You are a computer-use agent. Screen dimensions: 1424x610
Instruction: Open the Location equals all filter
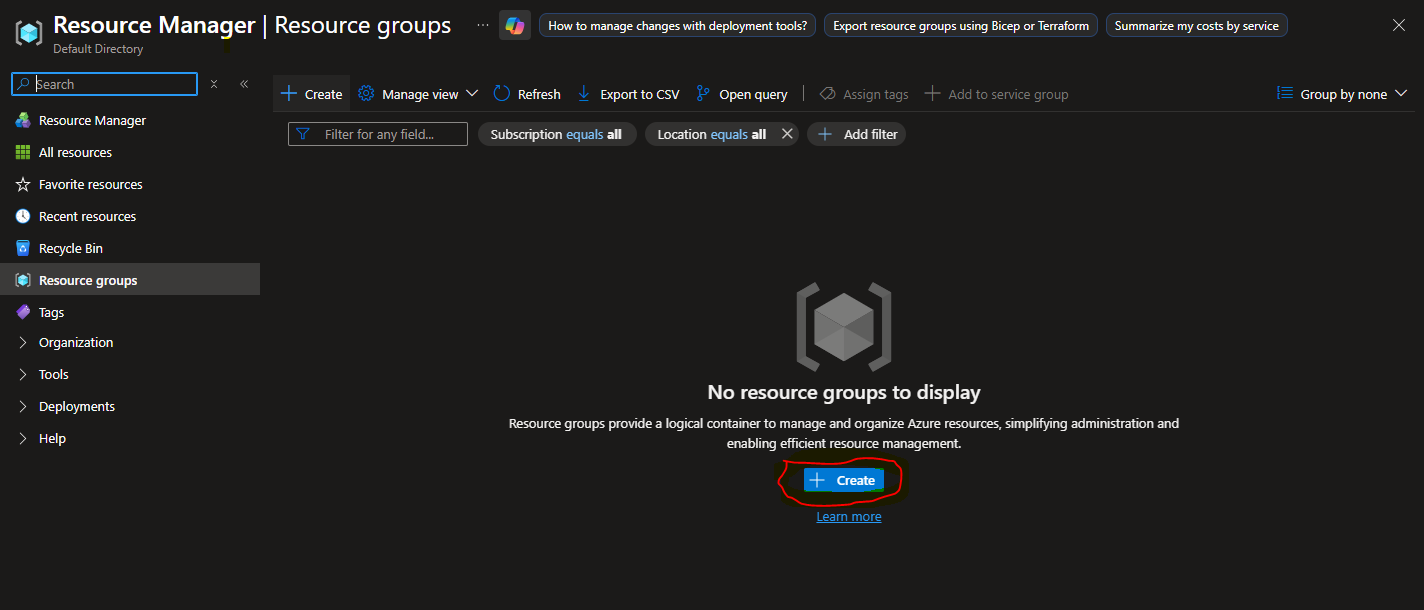point(712,134)
